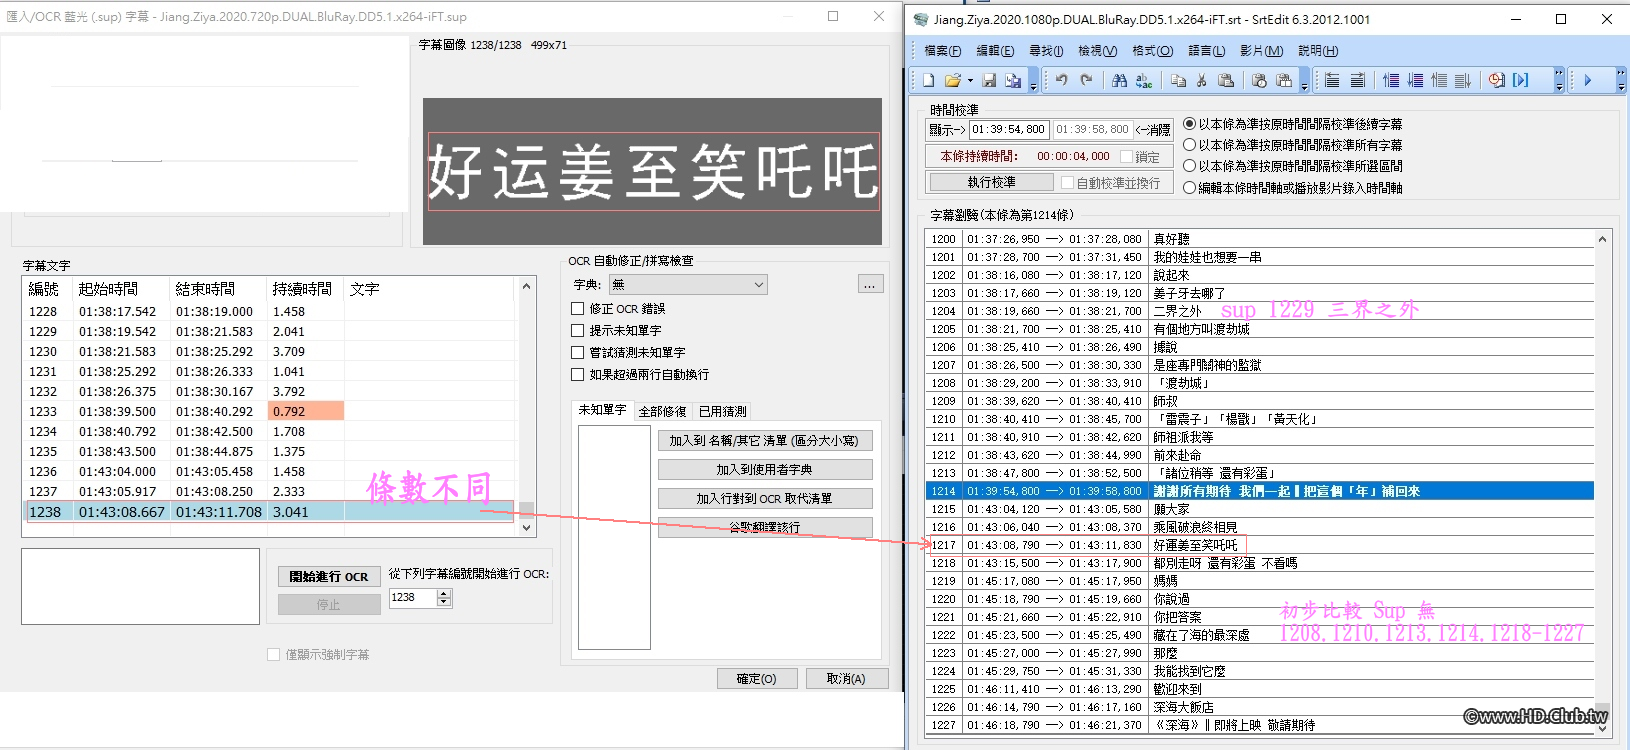Click the Paste clipboard icon in SrtEdit
This screenshot has height=750, width=1630.
tap(1226, 80)
